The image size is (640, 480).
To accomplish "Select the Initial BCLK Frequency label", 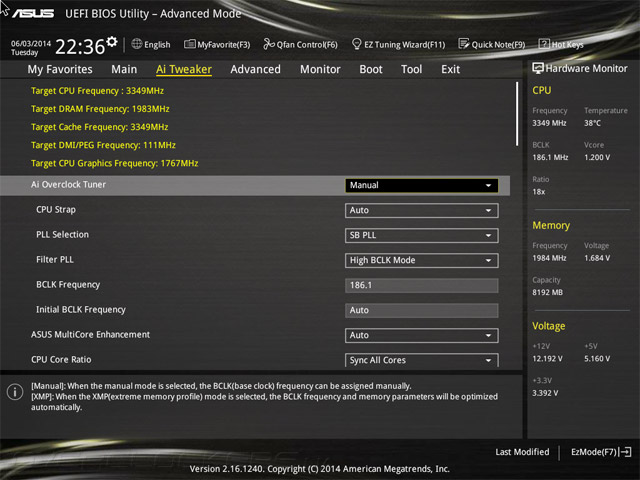I will 81,310.
